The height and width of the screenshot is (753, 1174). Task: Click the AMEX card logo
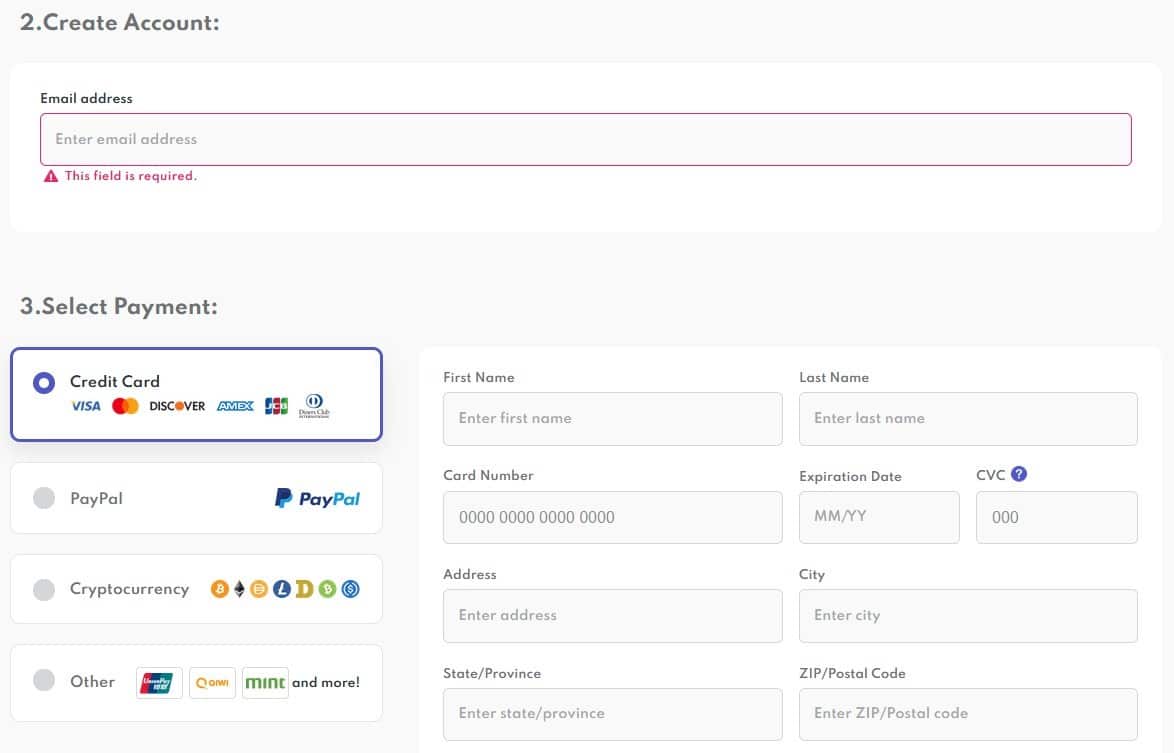pyautogui.click(x=235, y=406)
